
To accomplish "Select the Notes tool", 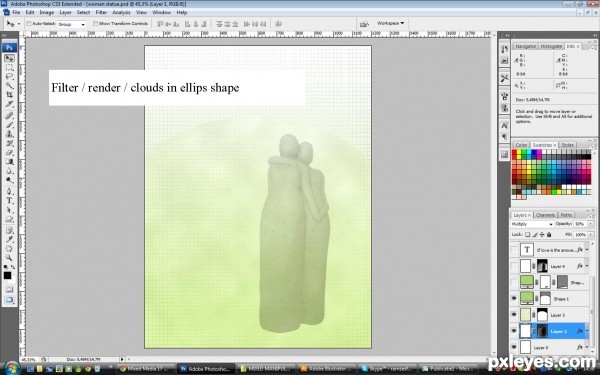I will tap(10, 230).
